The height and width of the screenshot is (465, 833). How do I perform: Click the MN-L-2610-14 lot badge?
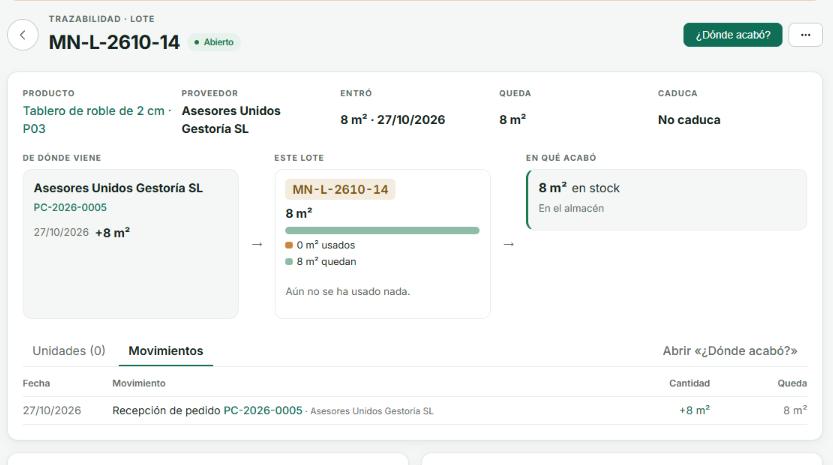(340, 189)
